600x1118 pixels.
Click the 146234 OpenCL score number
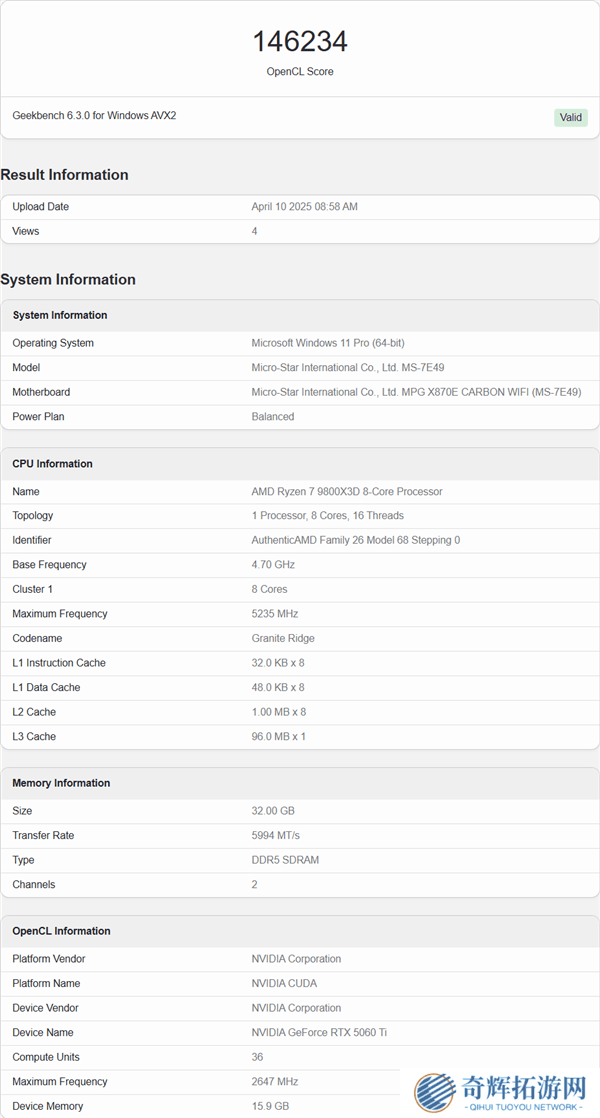click(x=300, y=41)
